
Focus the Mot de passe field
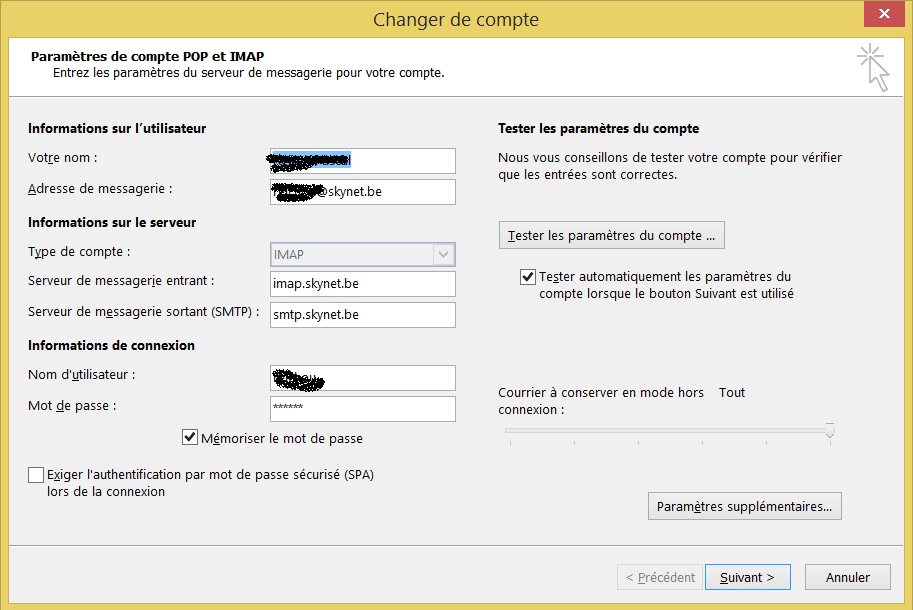pos(362,408)
